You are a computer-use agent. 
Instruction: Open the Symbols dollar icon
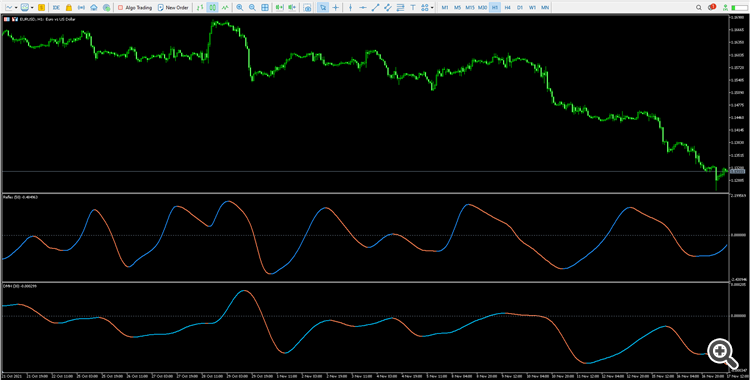[x=42, y=8]
